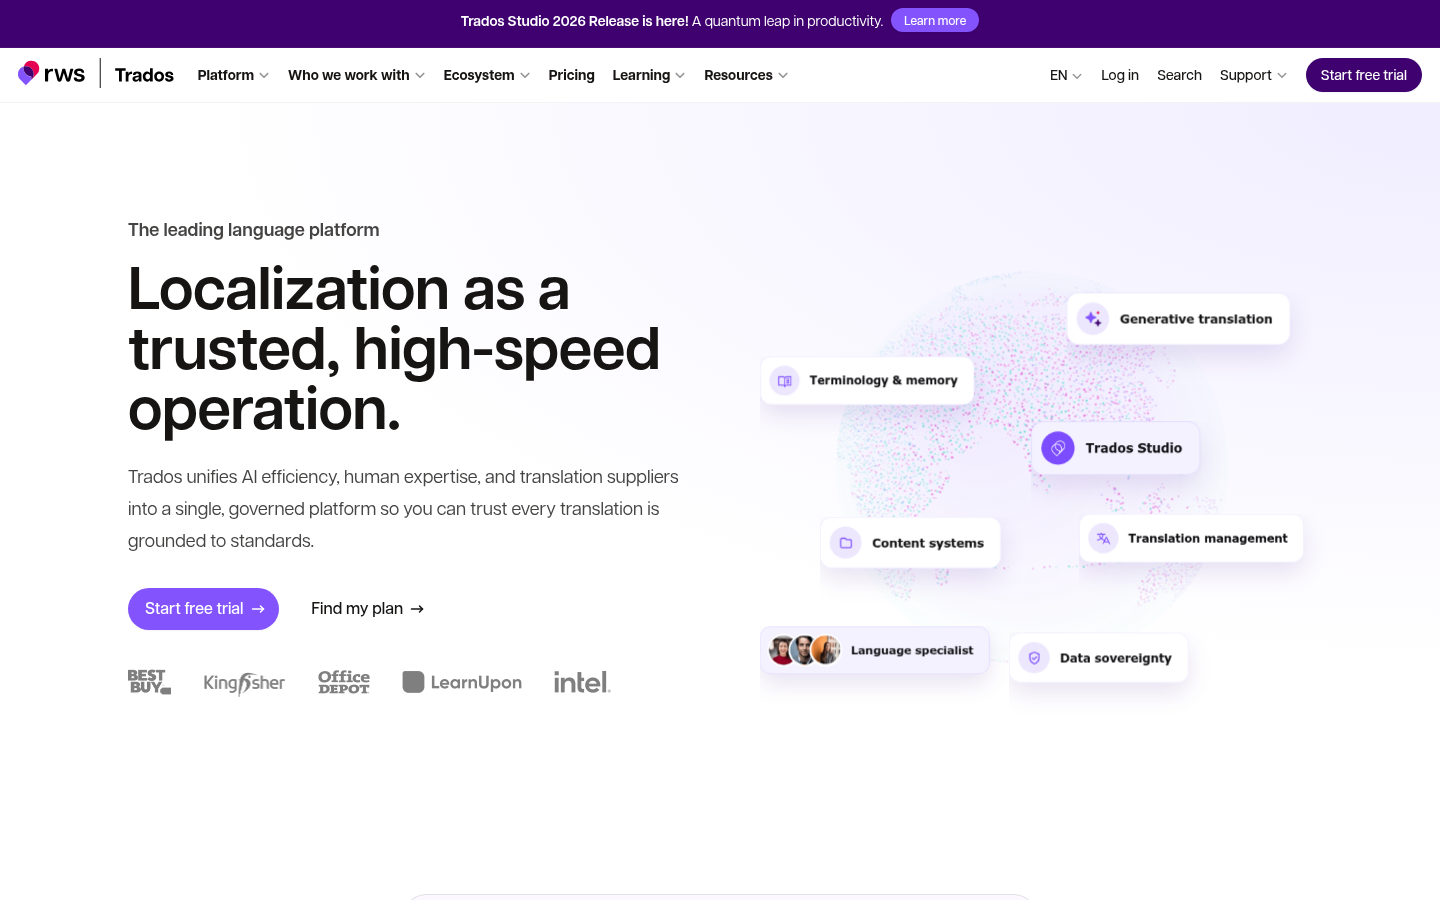
Task: Click the Content systems card label
Action: pyautogui.click(x=928, y=543)
